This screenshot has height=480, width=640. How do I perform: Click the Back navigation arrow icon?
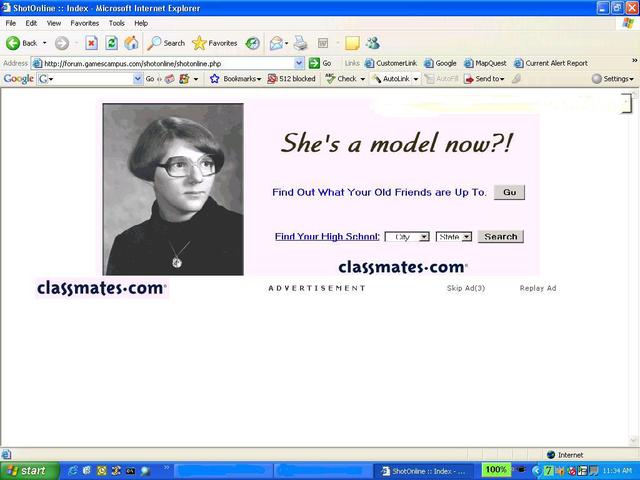(13, 43)
